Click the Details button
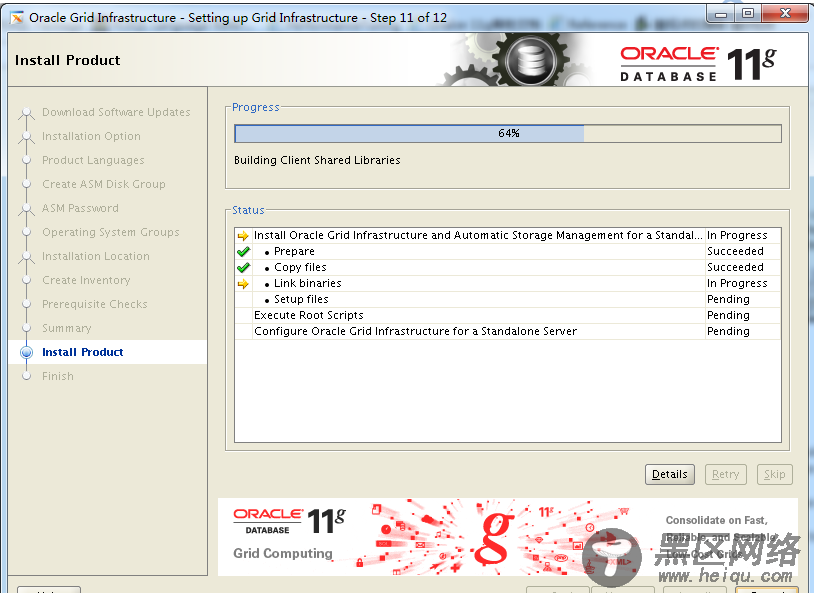The image size is (814, 593). click(x=669, y=474)
